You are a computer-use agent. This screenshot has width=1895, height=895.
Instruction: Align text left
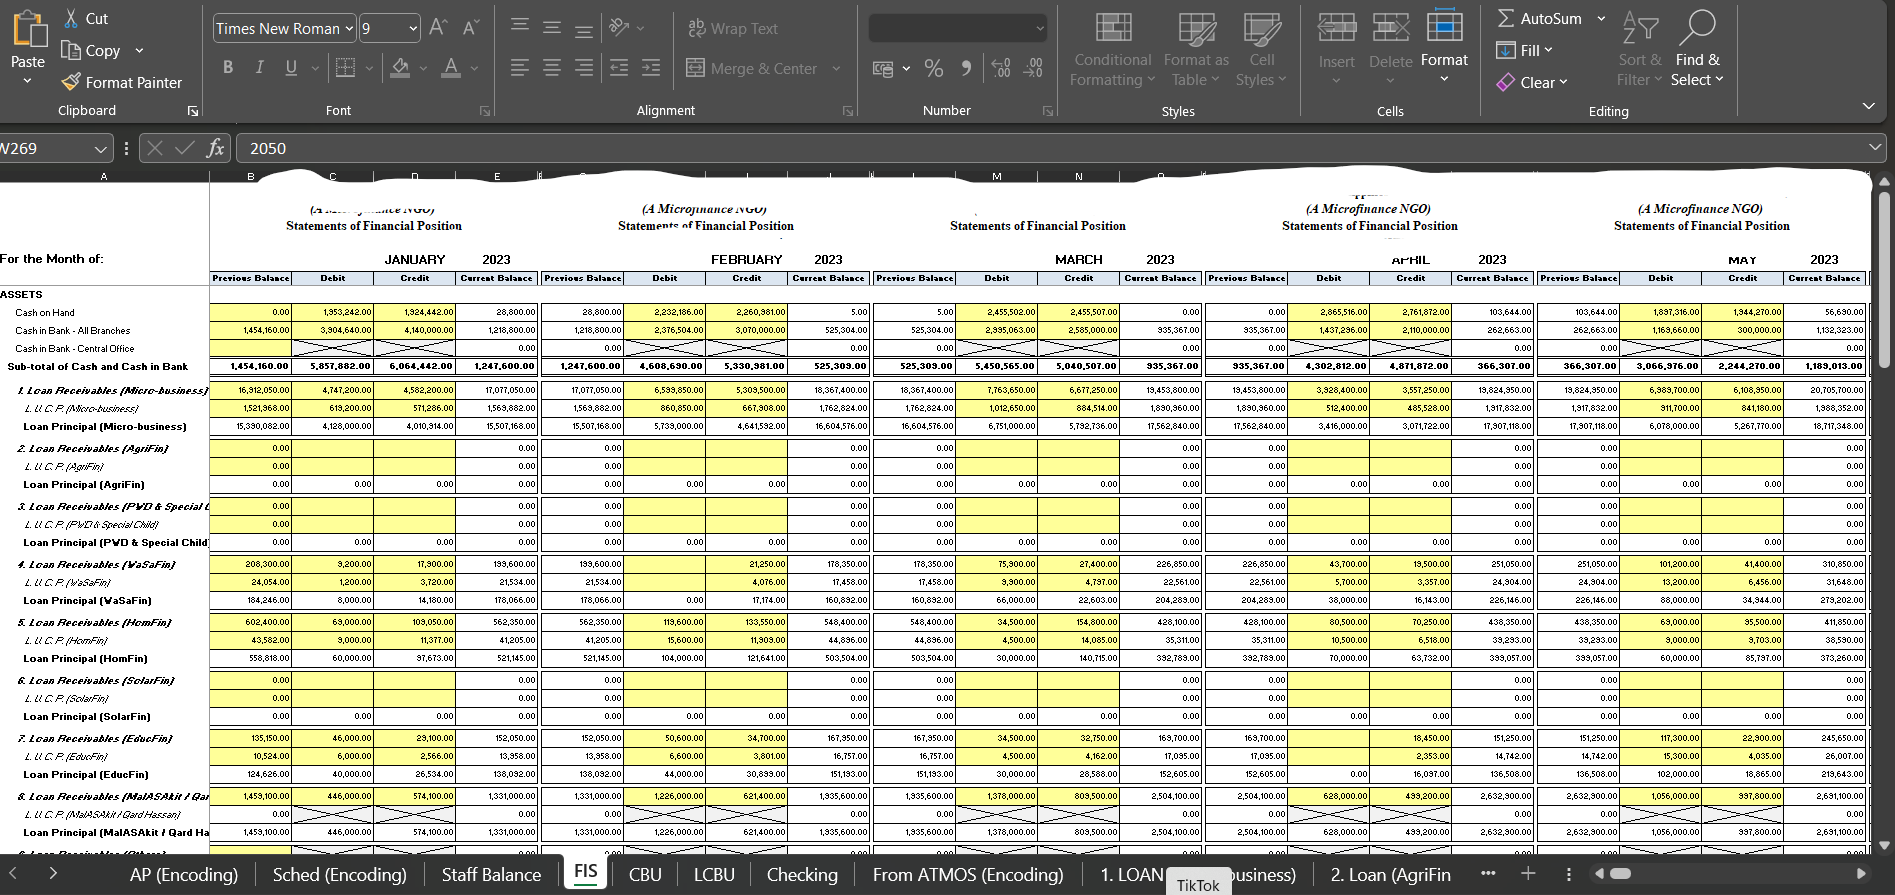pyautogui.click(x=520, y=68)
